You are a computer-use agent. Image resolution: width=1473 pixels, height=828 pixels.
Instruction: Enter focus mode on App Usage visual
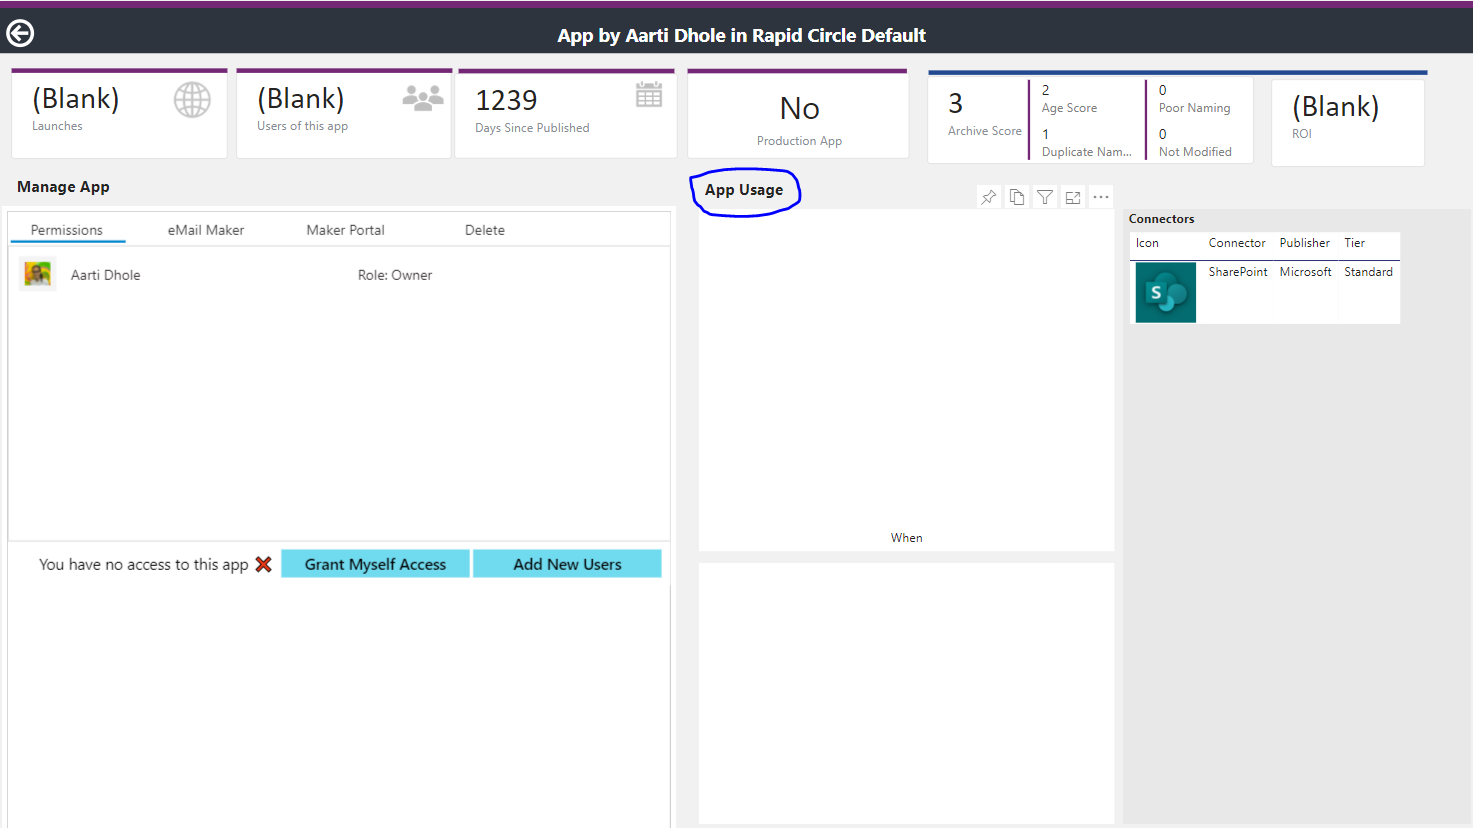[x=1072, y=196]
